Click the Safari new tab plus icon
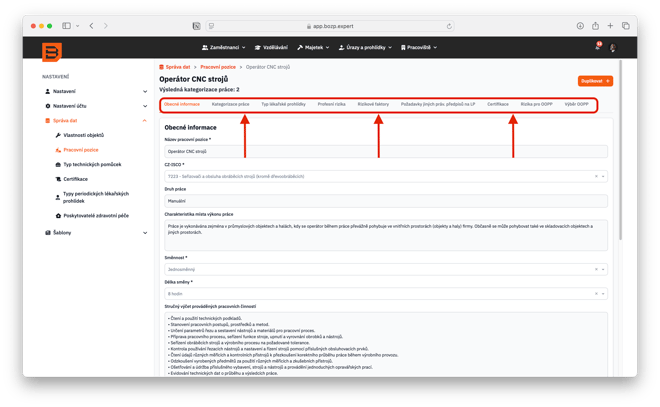The height and width of the screenshot is (407, 660). (x=612, y=24)
